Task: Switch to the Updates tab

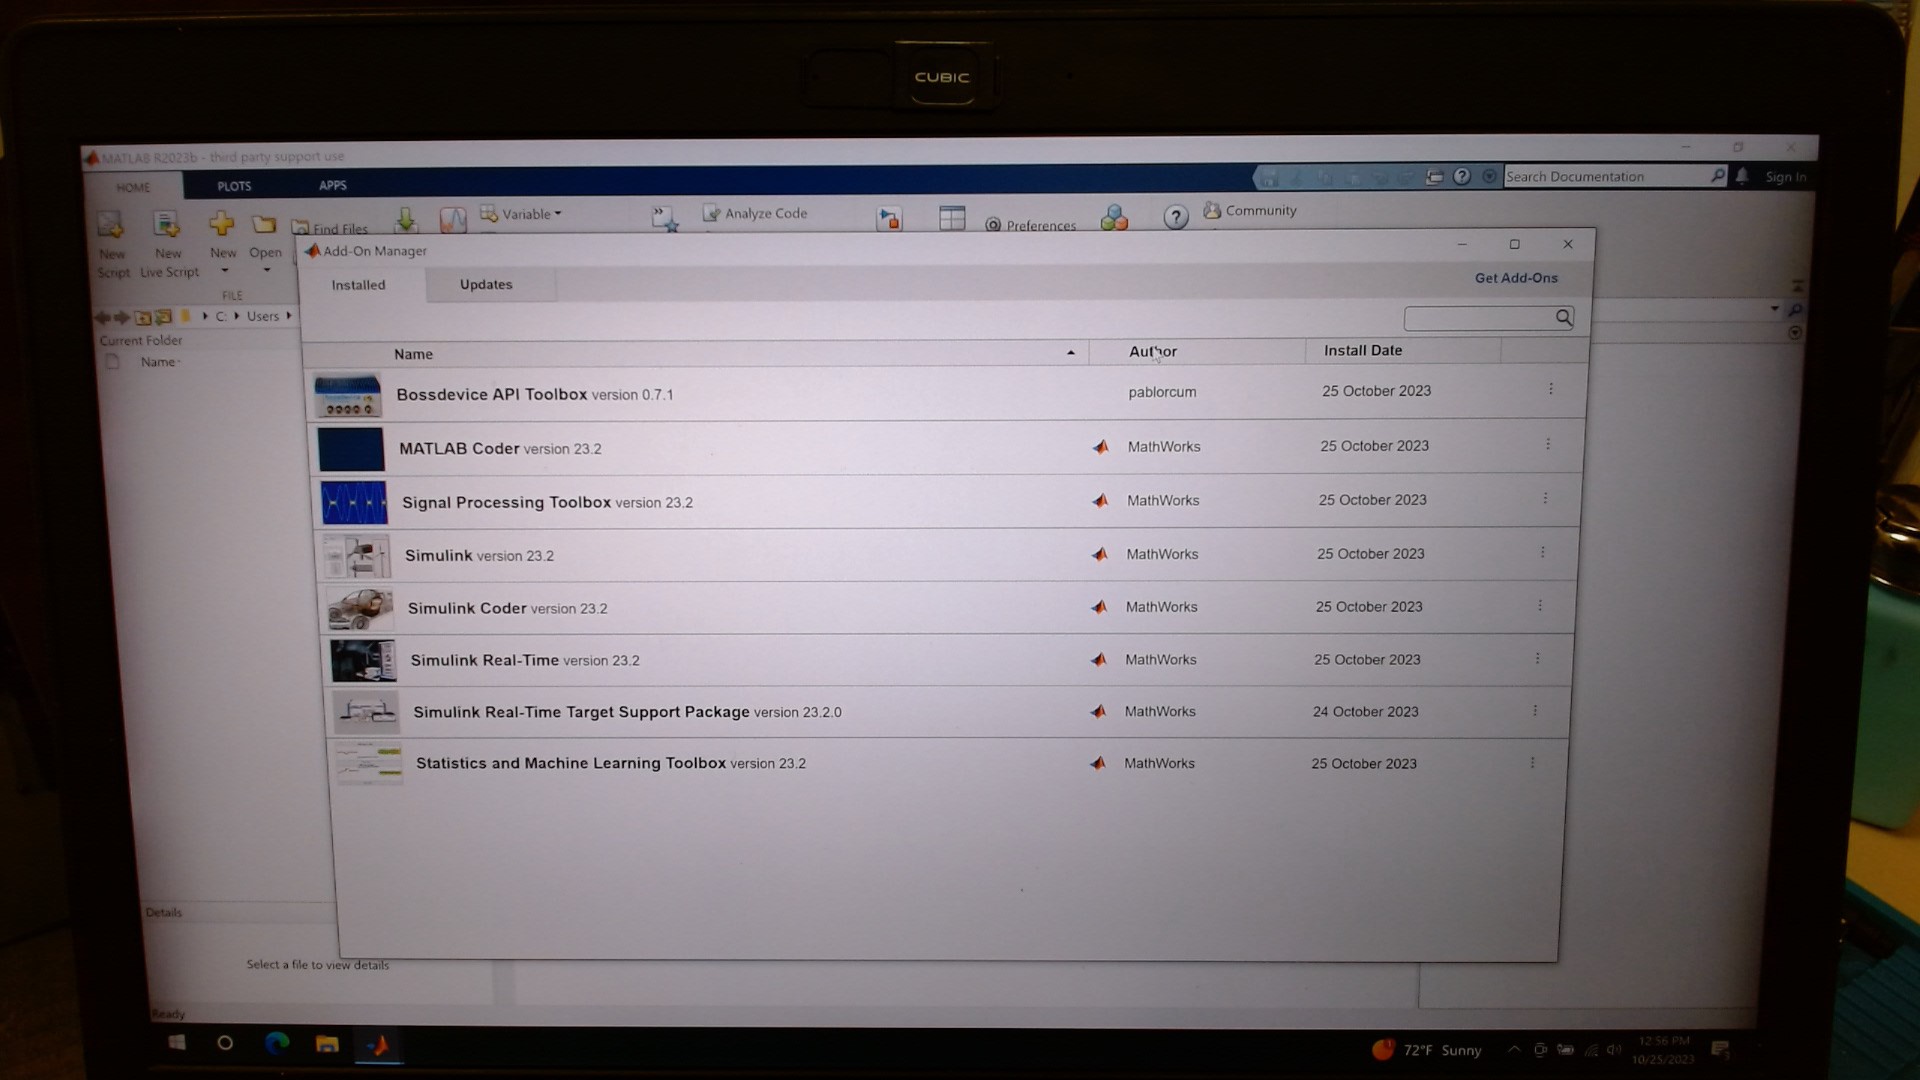Action: (486, 284)
